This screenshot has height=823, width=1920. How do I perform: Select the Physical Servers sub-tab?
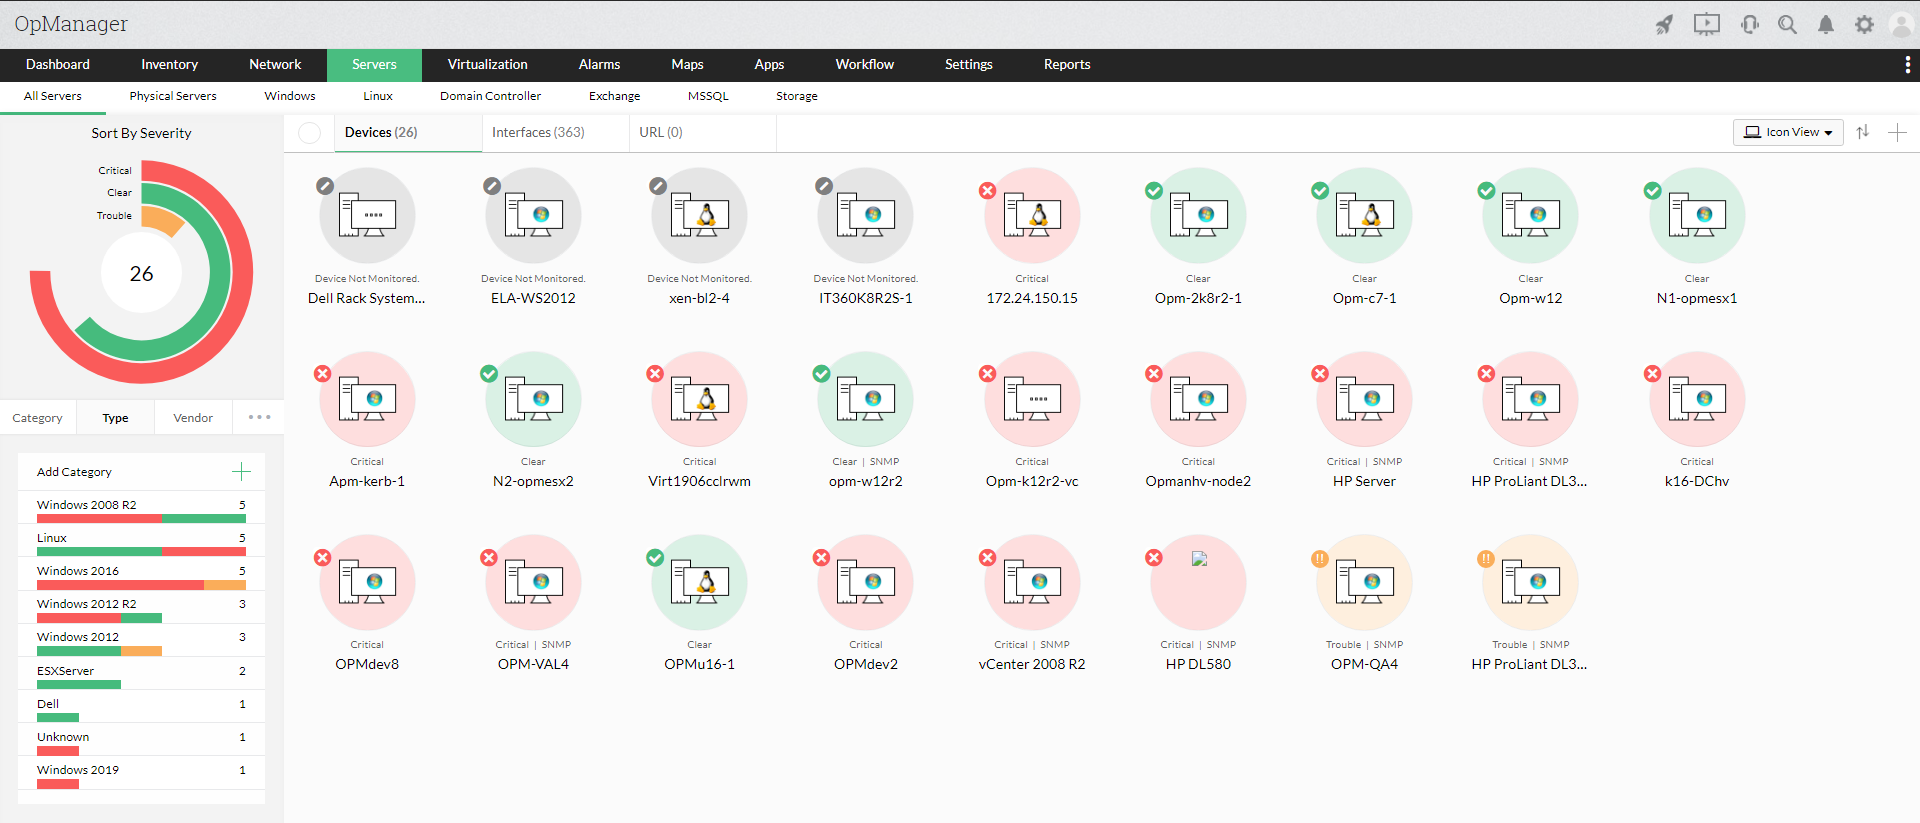pos(173,96)
